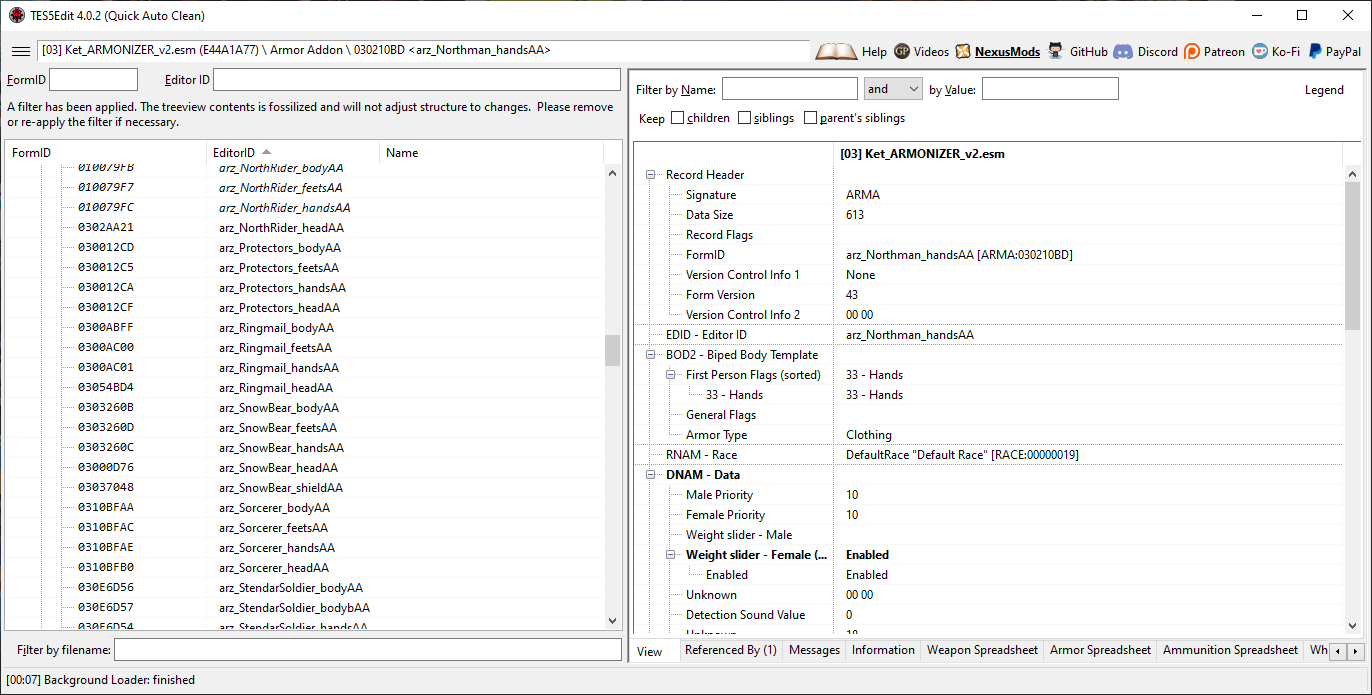Open the PayPal donation icon

(1315, 51)
